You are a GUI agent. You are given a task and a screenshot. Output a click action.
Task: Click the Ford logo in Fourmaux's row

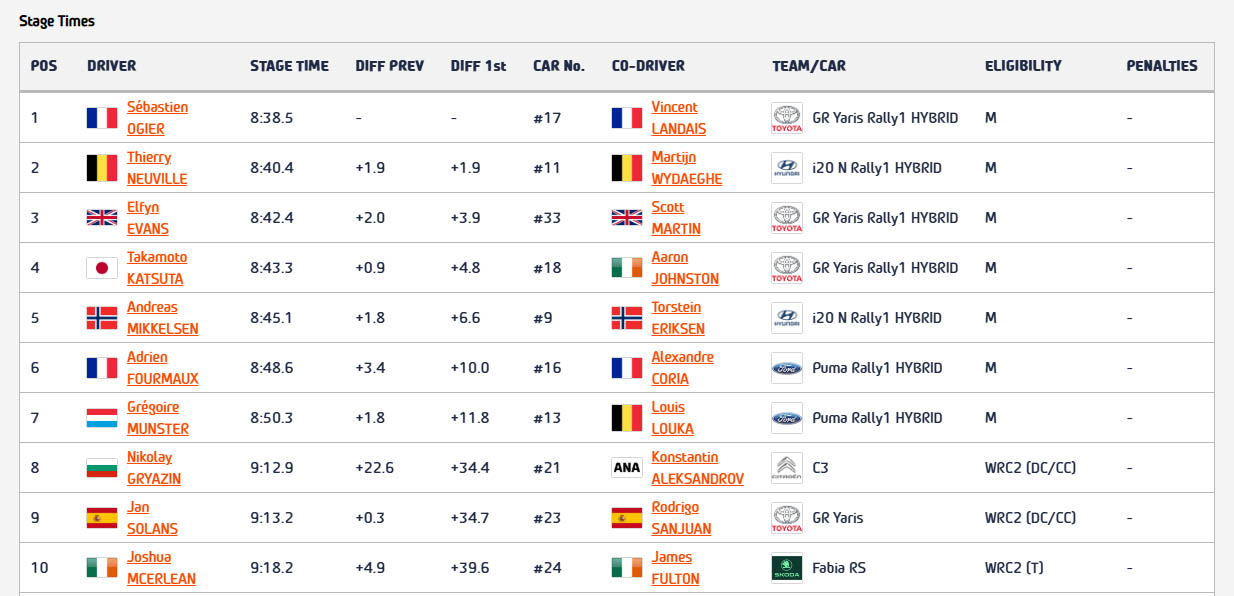pyautogui.click(x=786, y=368)
